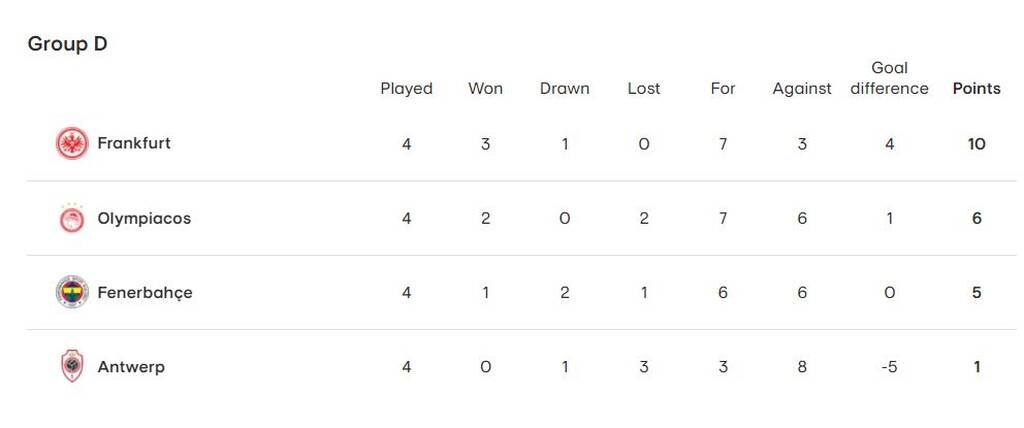Click the Against column header
Image resolution: width=1024 pixels, height=428 pixels.
[x=801, y=88]
